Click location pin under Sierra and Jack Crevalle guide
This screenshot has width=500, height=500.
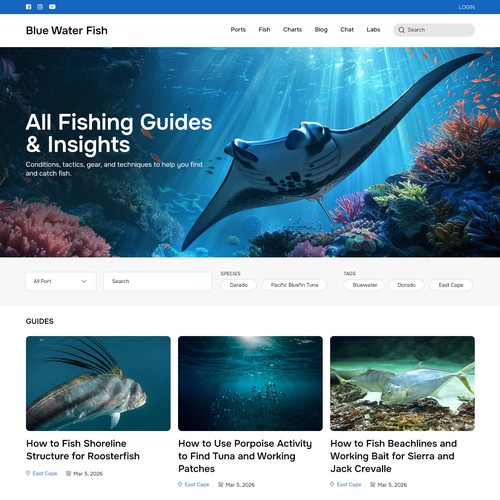click(332, 484)
